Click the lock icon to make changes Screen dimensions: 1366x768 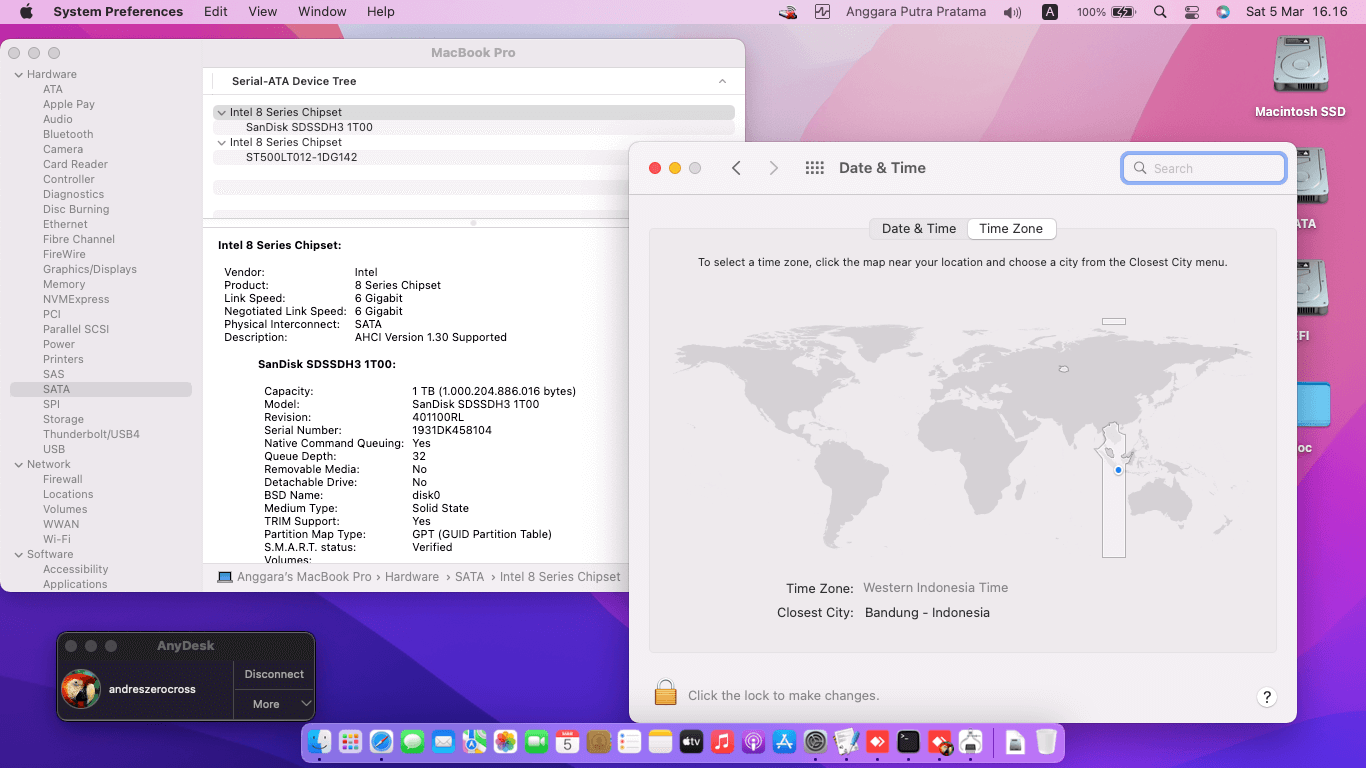click(x=666, y=693)
